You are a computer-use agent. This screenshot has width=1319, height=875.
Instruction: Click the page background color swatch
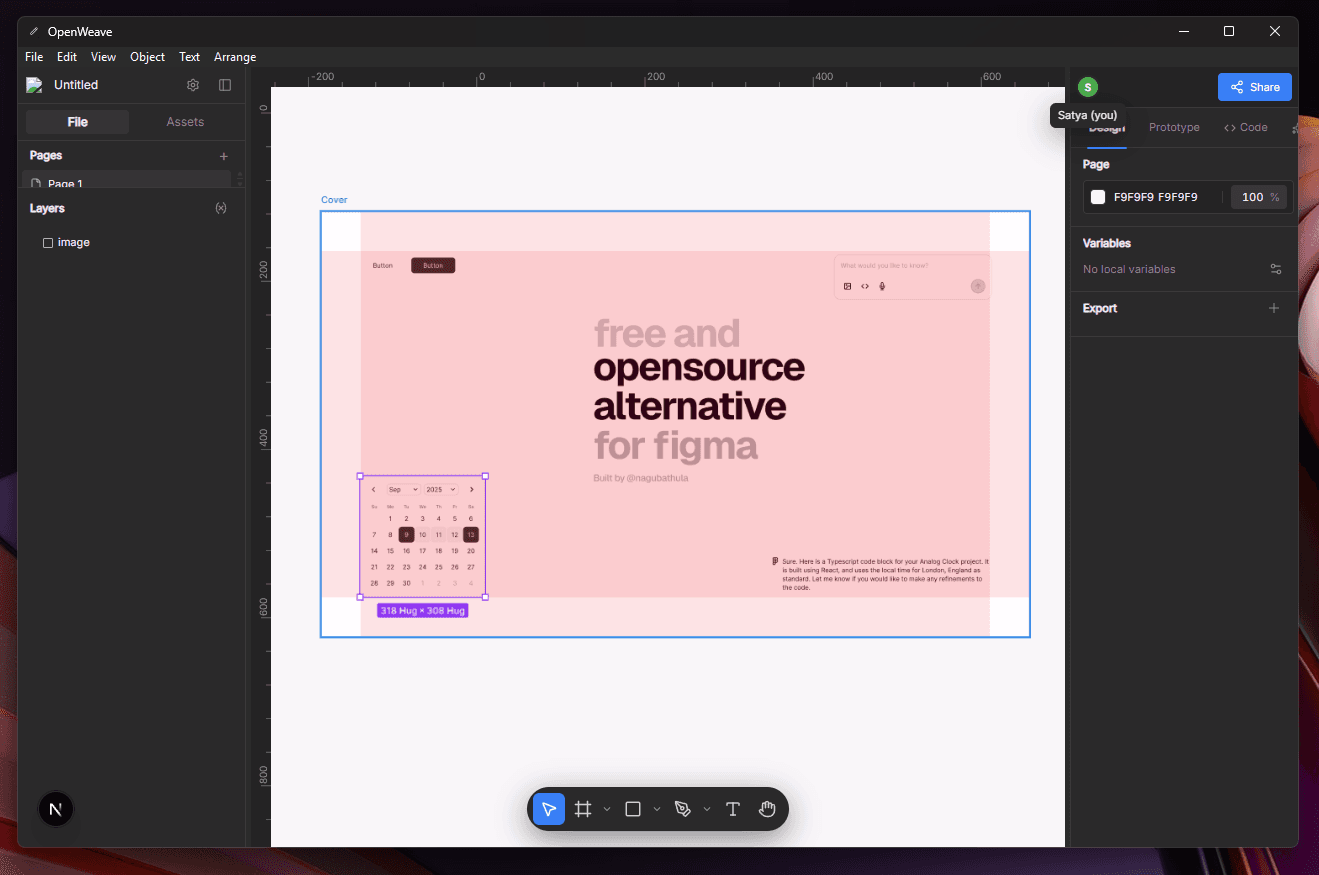pyautogui.click(x=1098, y=197)
